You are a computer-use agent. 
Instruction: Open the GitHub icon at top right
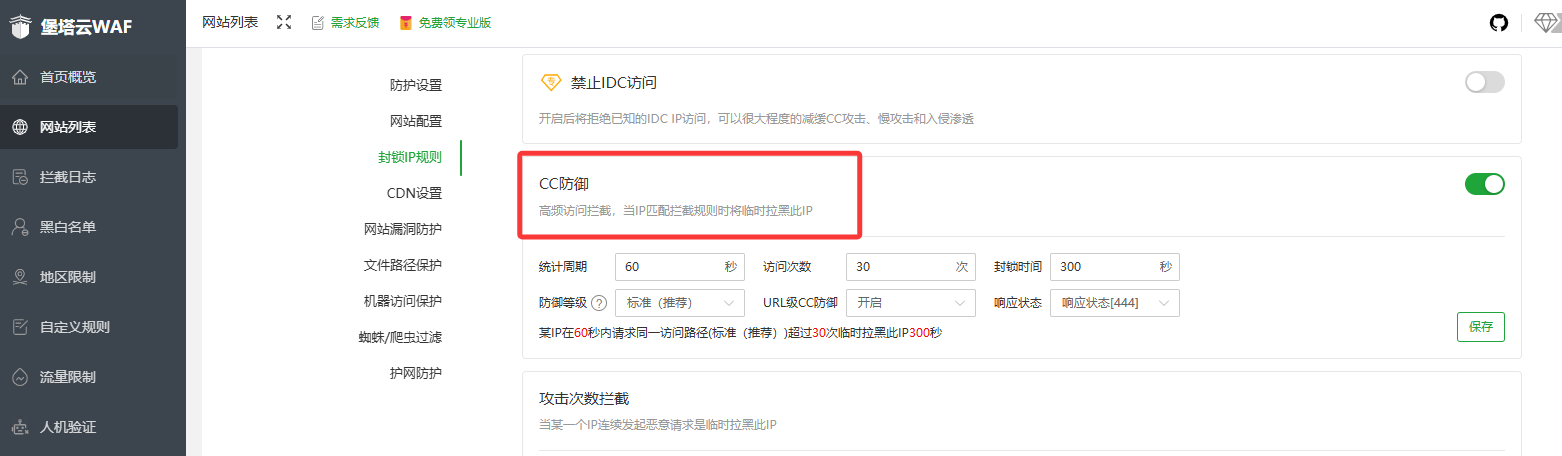[1499, 22]
